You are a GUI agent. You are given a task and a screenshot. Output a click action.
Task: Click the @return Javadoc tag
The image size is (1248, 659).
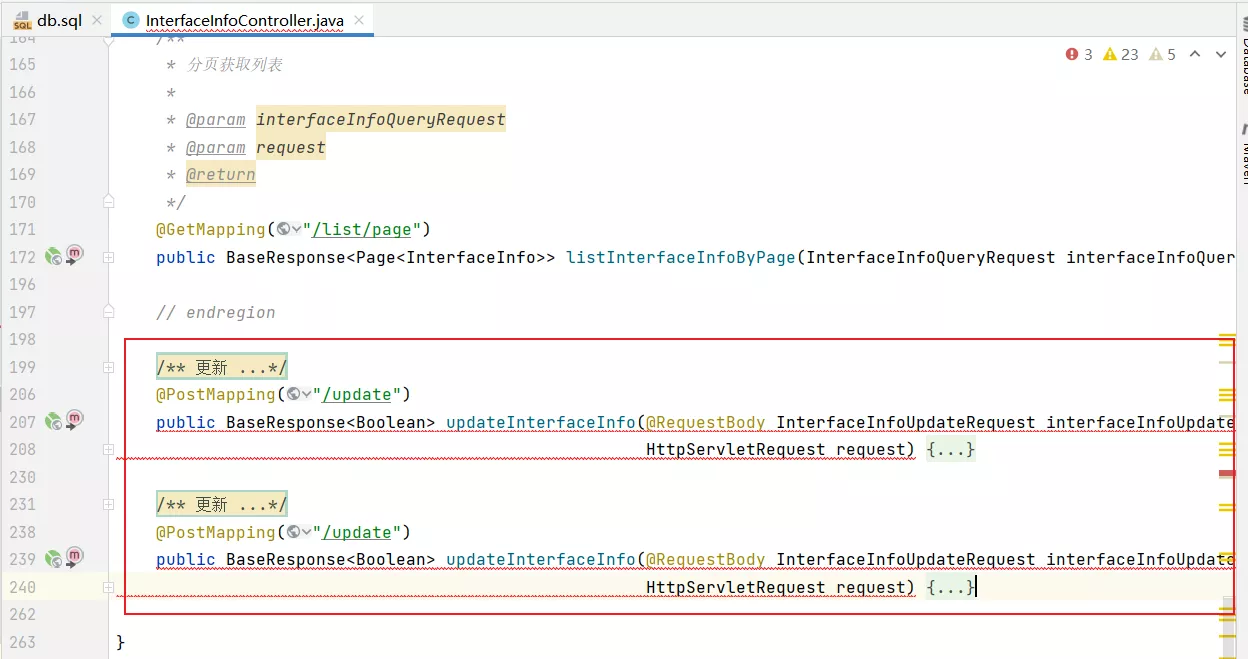[x=221, y=174]
